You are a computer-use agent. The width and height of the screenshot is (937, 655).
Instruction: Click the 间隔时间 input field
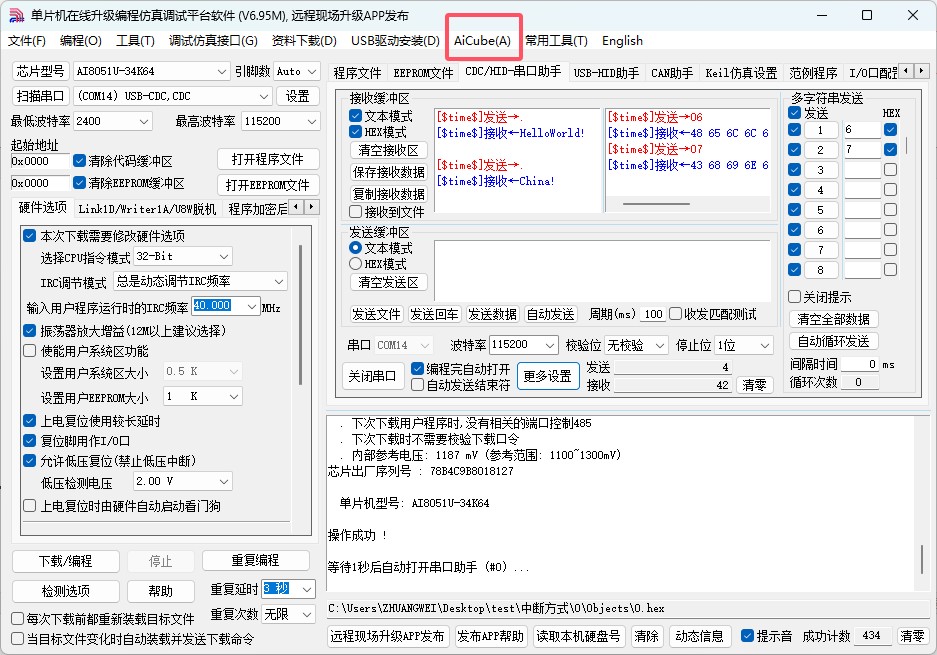click(860, 364)
